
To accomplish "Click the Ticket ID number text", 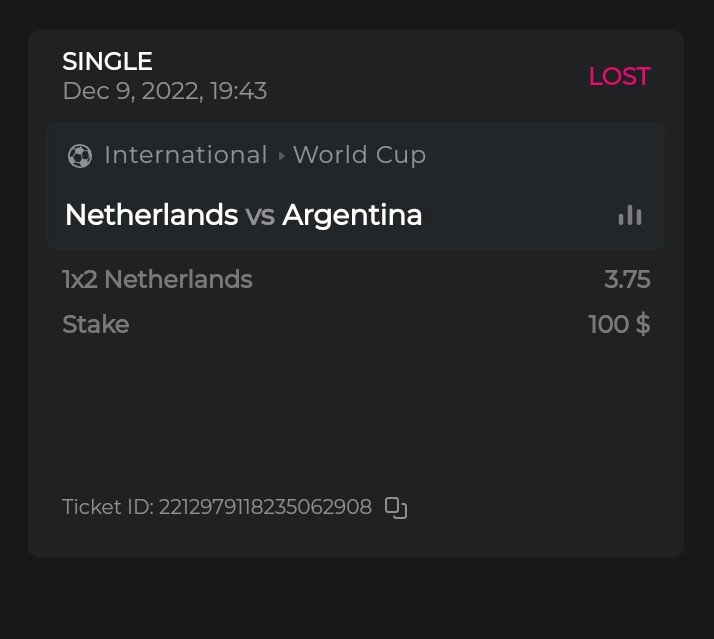I will pyautogui.click(x=266, y=507).
